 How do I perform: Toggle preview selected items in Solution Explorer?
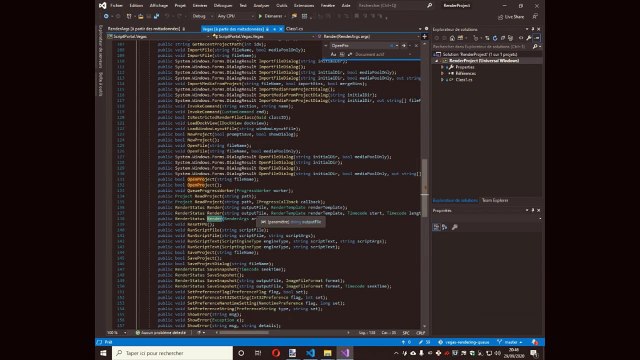tap(537, 38)
